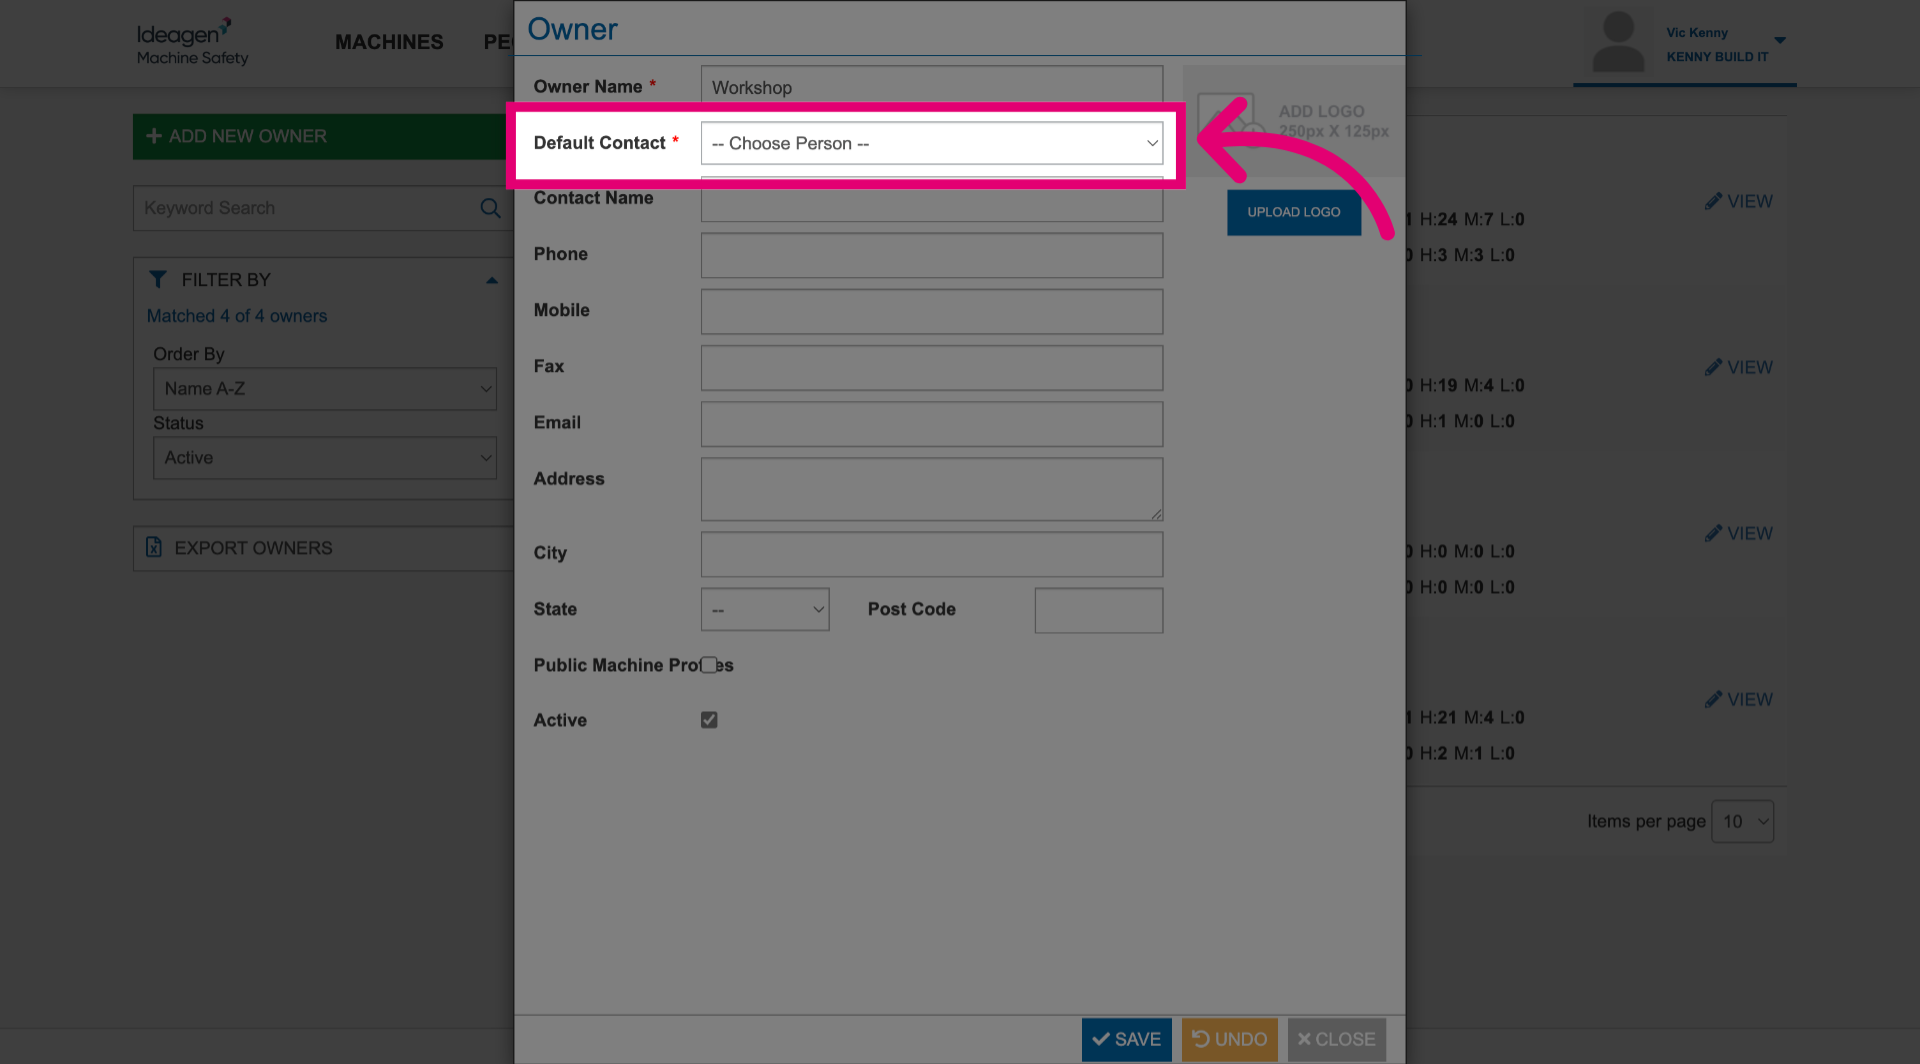This screenshot has height=1064, width=1920.
Task: Click the UPLOAD LOGO button
Action: (x=1293, y=212)
